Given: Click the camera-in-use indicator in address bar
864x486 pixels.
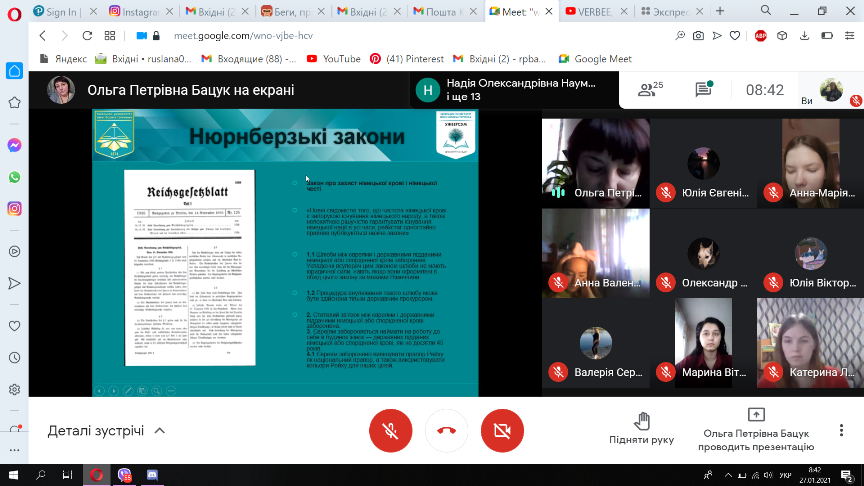Looking at the screenshot, I should (142, 36).
